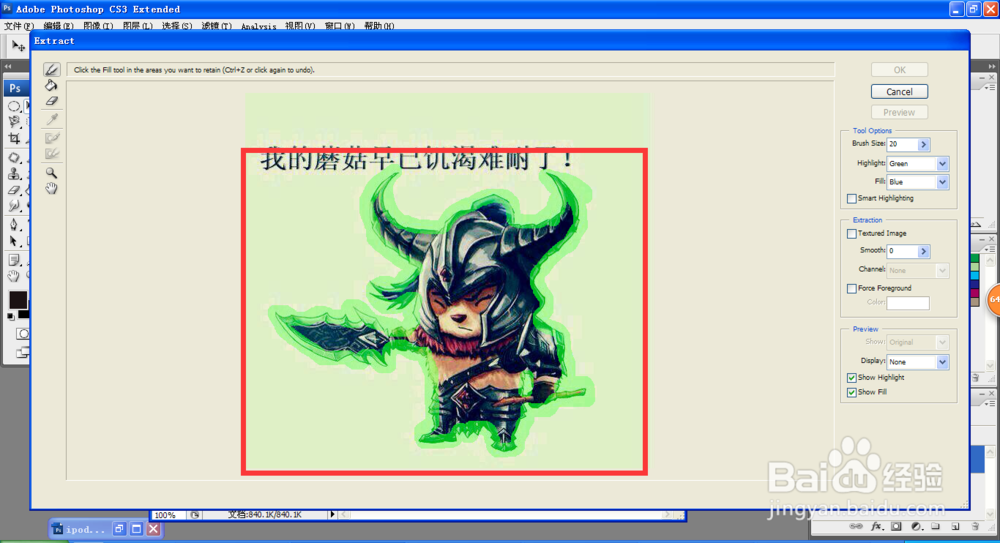Open the 滤镜 (Filter) menu
Image resolution: width=1000 pixels, height=543 pixels.
click(216, 26)
